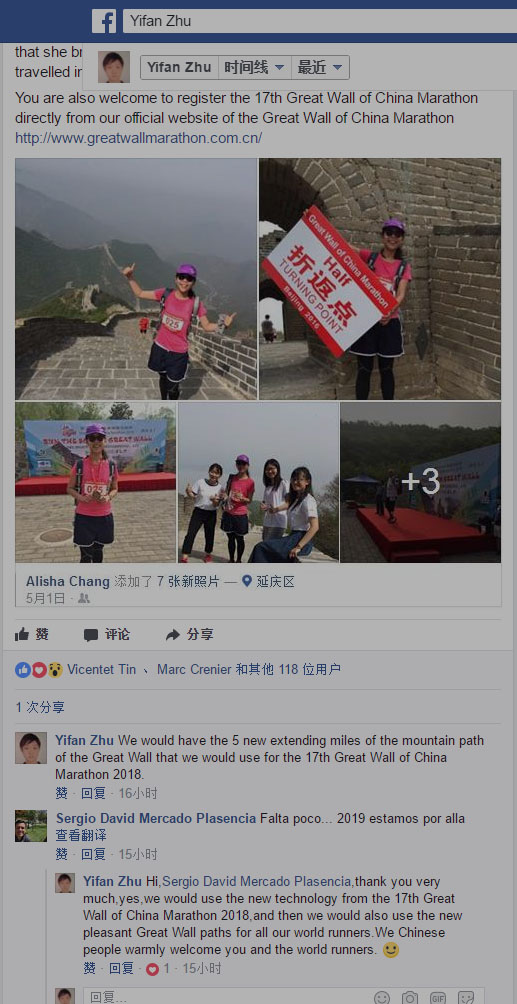Screen dimensions: 517x1004
Task: Open Alisha Chang's profile link
Action: coord(68,581)
